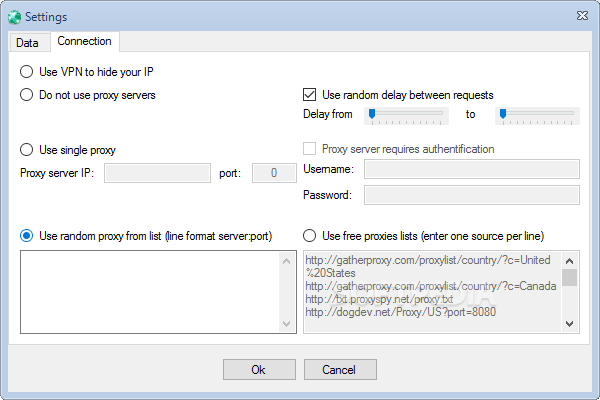Click the Delay 'to' slider handle
Viewport: 600px width, 400px height.
[503, 115]
